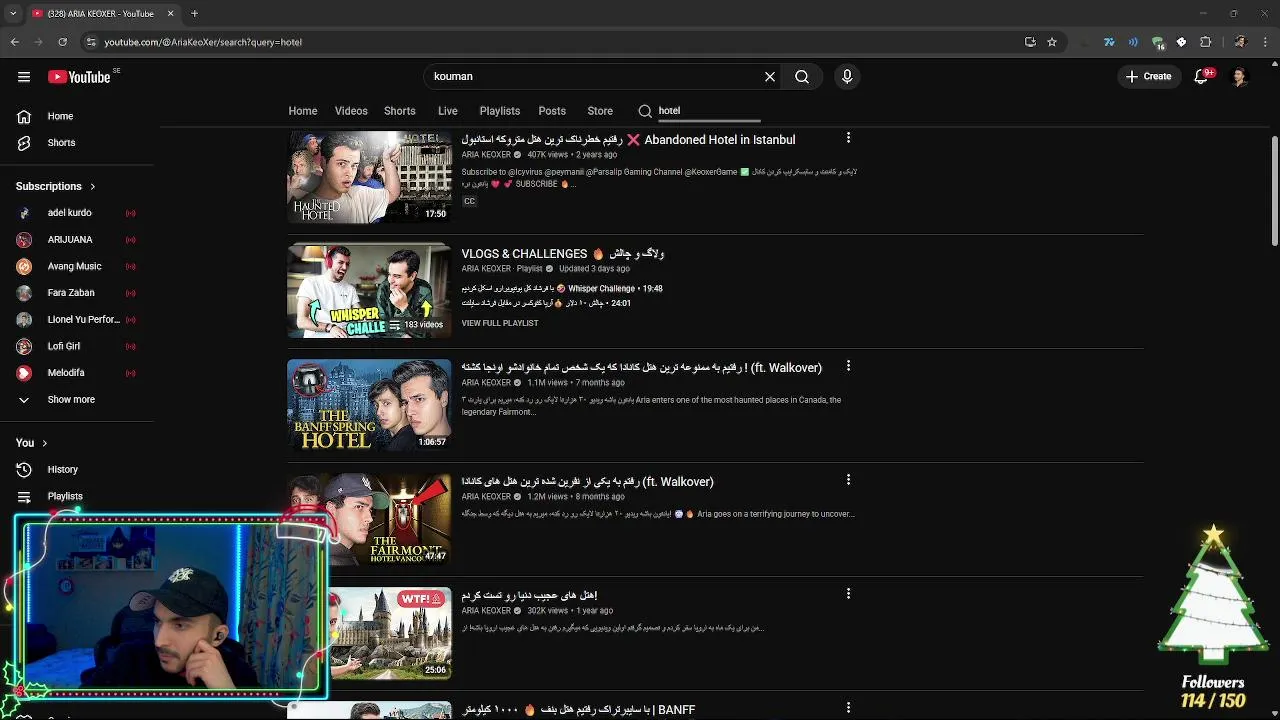Open the YouTube hamburger guide menu
The image size is (1280, 720).
point(24,77)
